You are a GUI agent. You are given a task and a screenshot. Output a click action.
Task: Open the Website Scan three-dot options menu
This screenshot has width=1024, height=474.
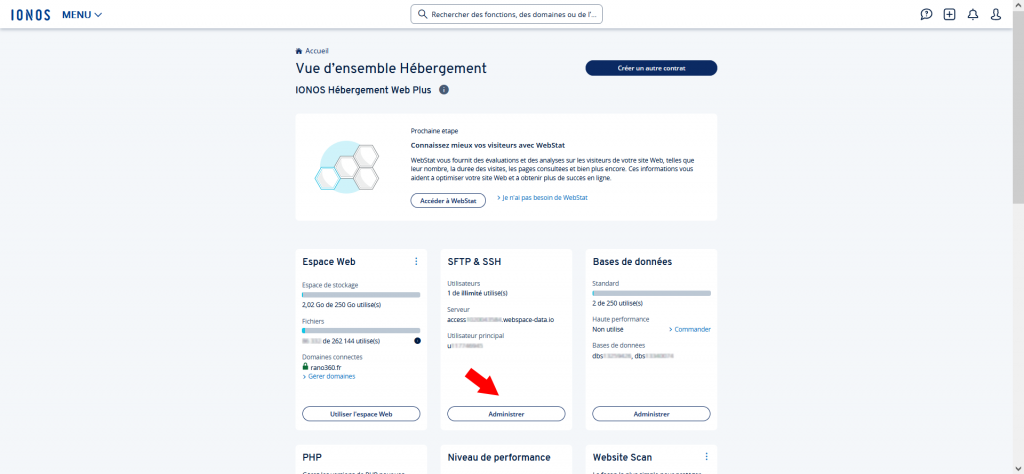(x=706, y=457)
